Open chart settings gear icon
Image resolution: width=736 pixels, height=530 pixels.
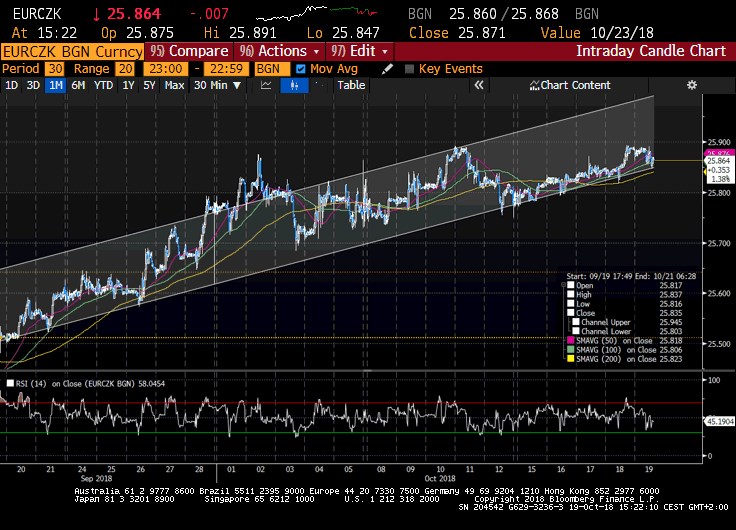(x=719, y=85)
